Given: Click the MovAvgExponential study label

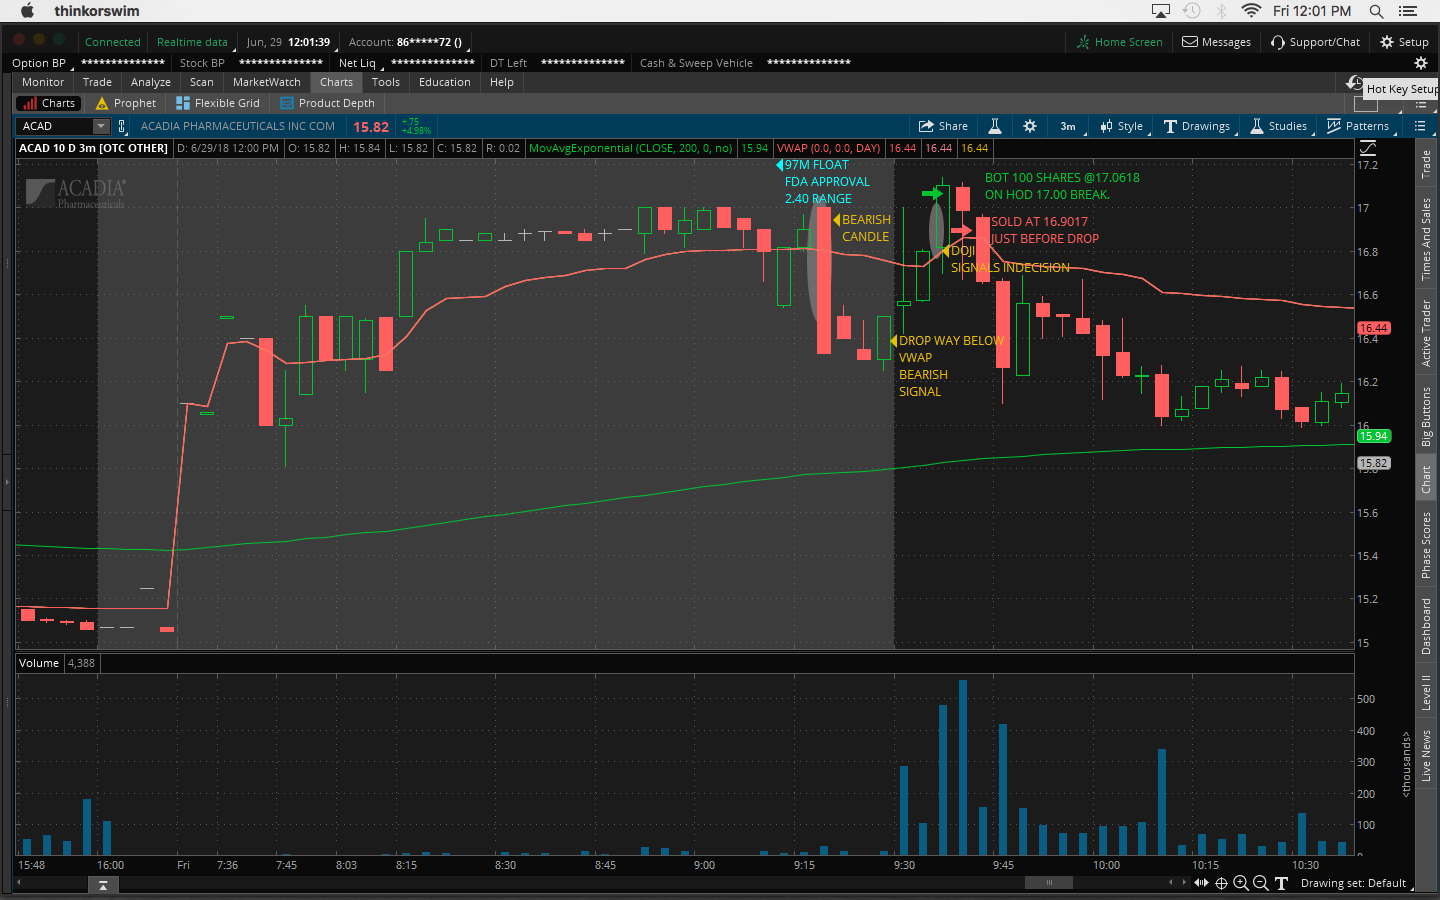Looking at the screenshot, I should 630,148.
